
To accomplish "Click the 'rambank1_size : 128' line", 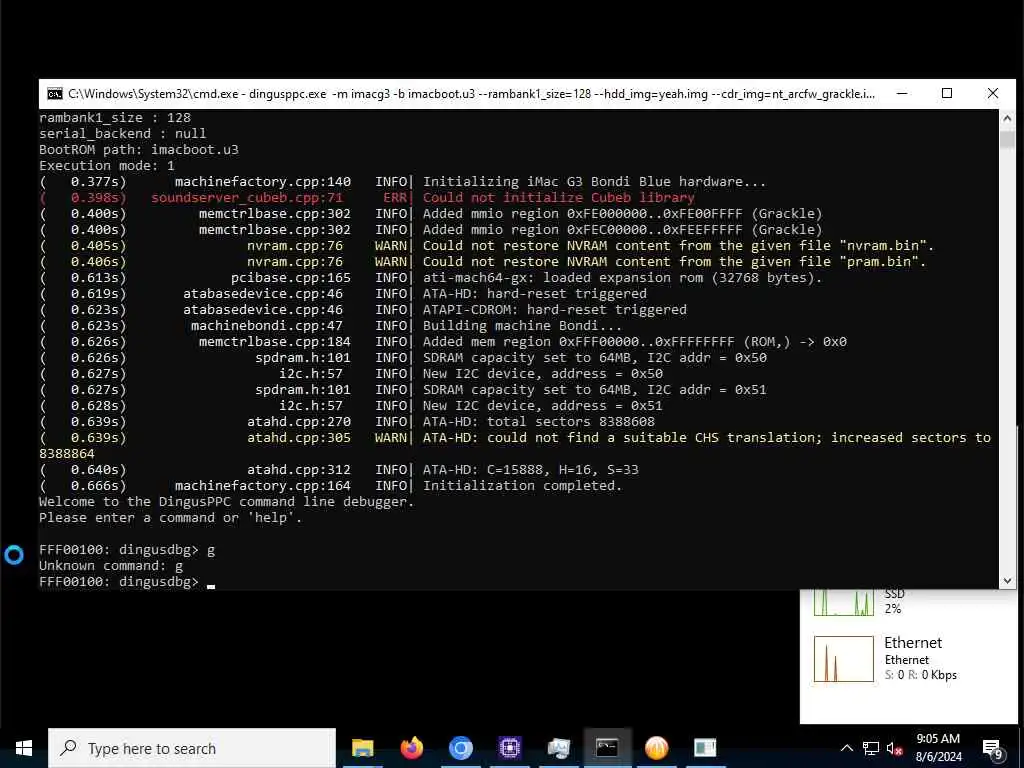I will (115, 118).
